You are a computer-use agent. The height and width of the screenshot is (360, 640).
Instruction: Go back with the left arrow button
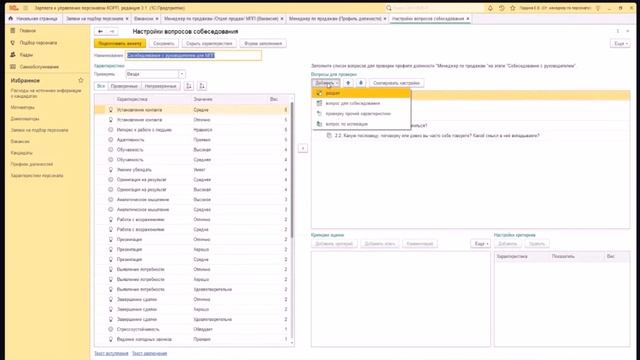click(100, 31)
